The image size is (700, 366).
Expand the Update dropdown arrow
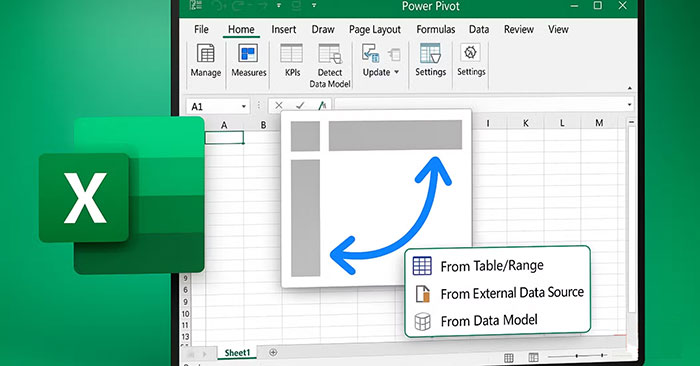click(396, 72)
